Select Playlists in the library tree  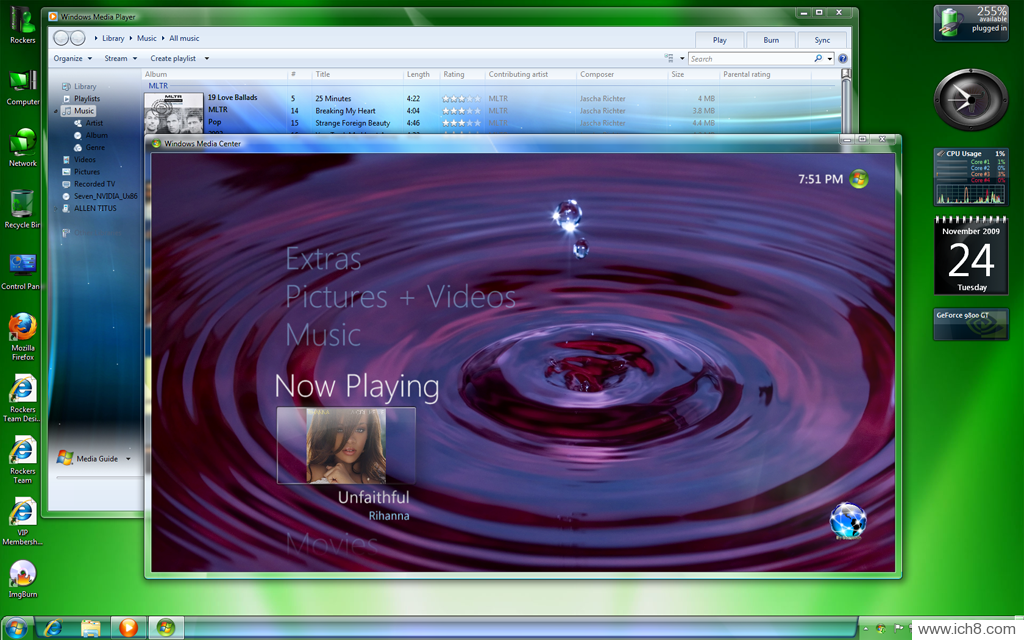[x=87, y=99]
